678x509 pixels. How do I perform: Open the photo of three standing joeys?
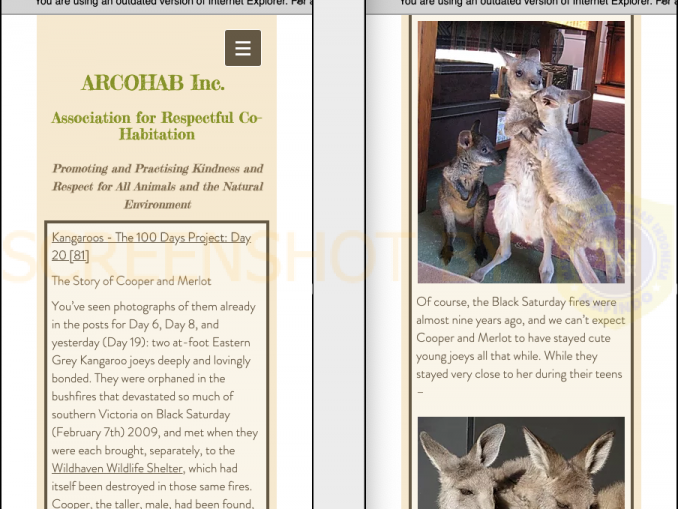coord(521,152)
